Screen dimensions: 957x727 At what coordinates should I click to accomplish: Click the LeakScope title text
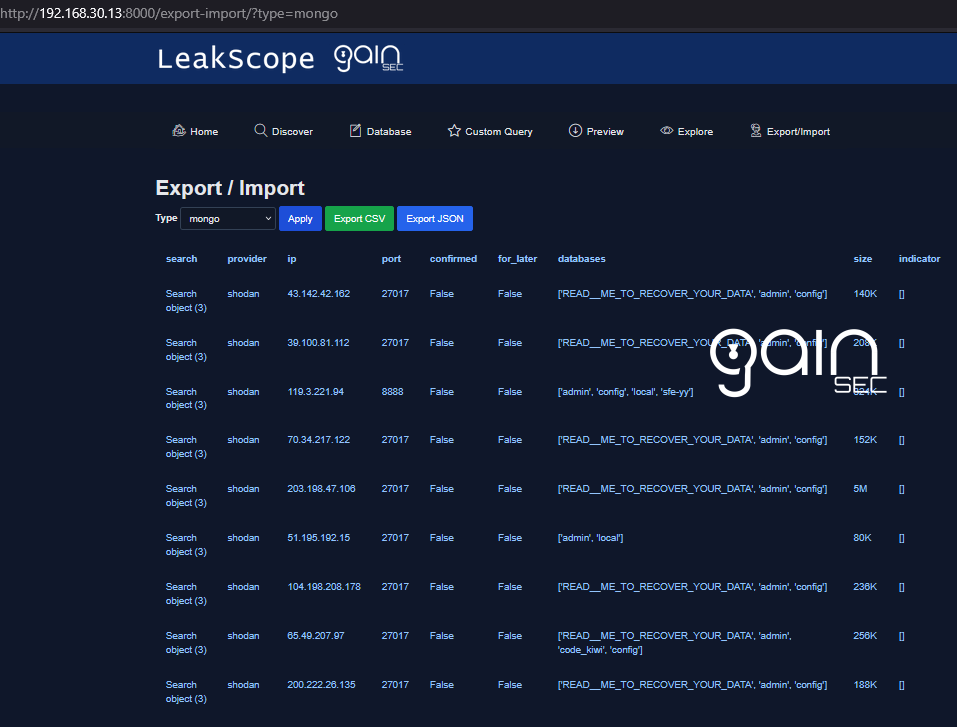click(235, 59)
